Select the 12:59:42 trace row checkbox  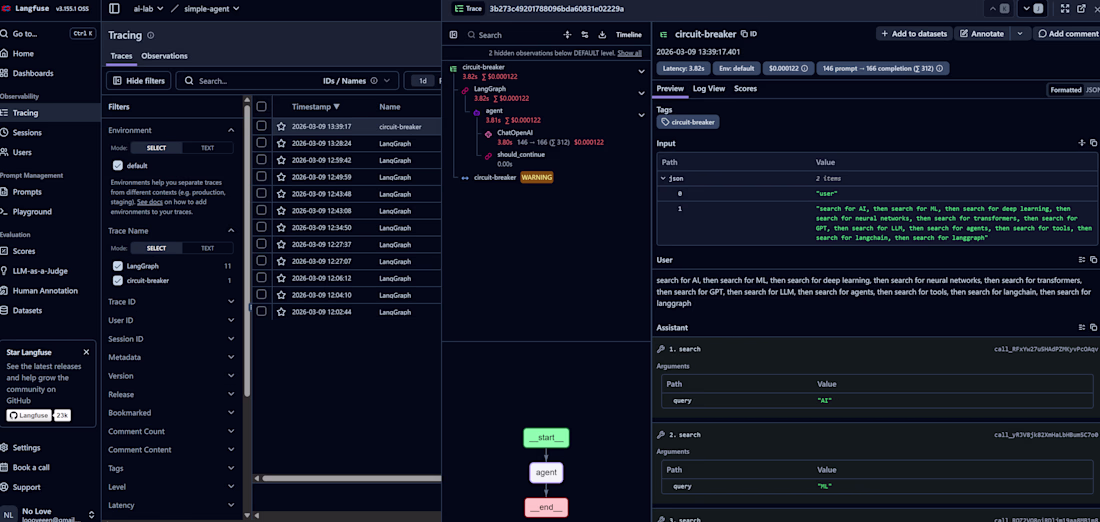click(x=262, y=160)
